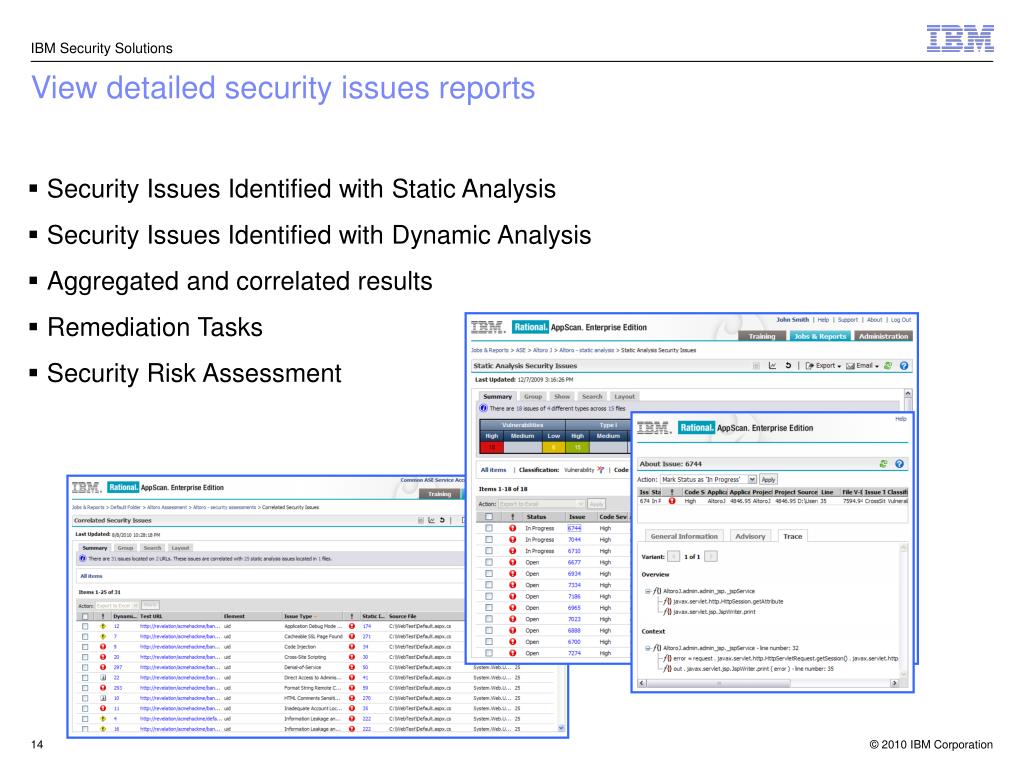Click the IBM logo in the slide header
This screenshot has height=768, width=1024.
point(960,39)
